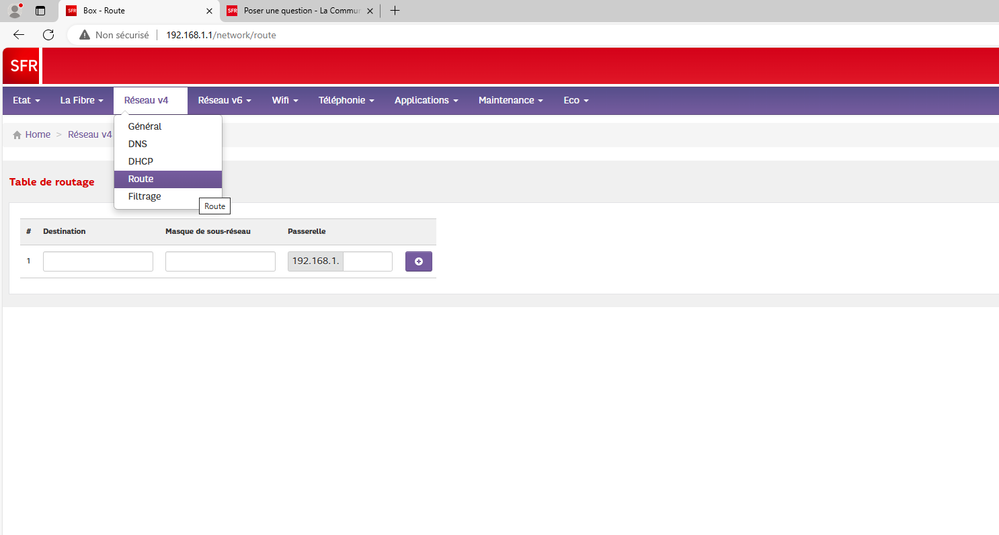Reload the page with refresh icon

(x=48, y=34)
